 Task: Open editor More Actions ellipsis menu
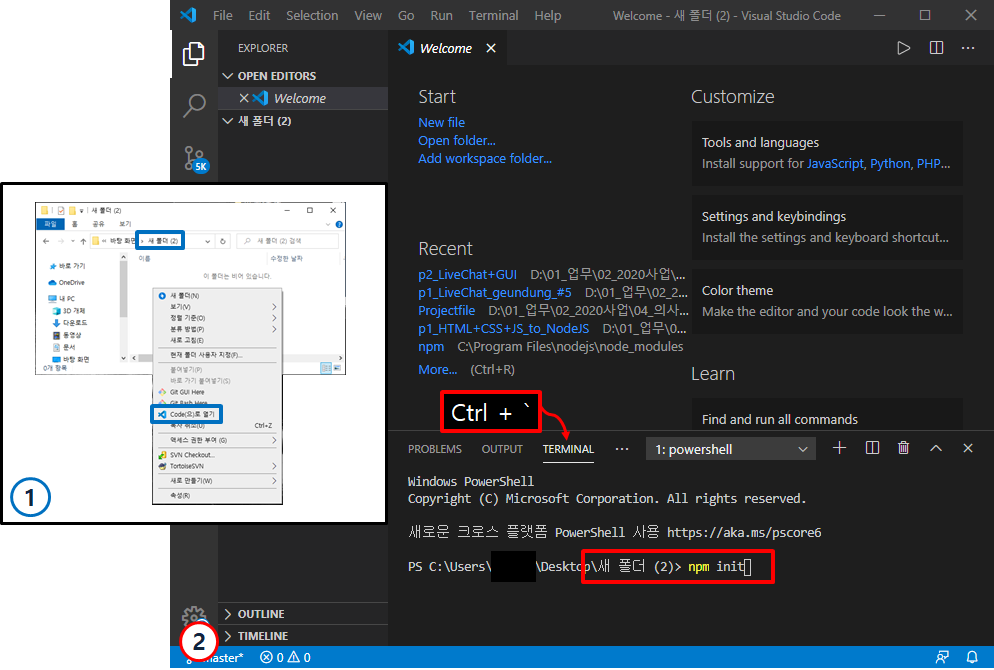pyautogui.click(x=968, y=48)
